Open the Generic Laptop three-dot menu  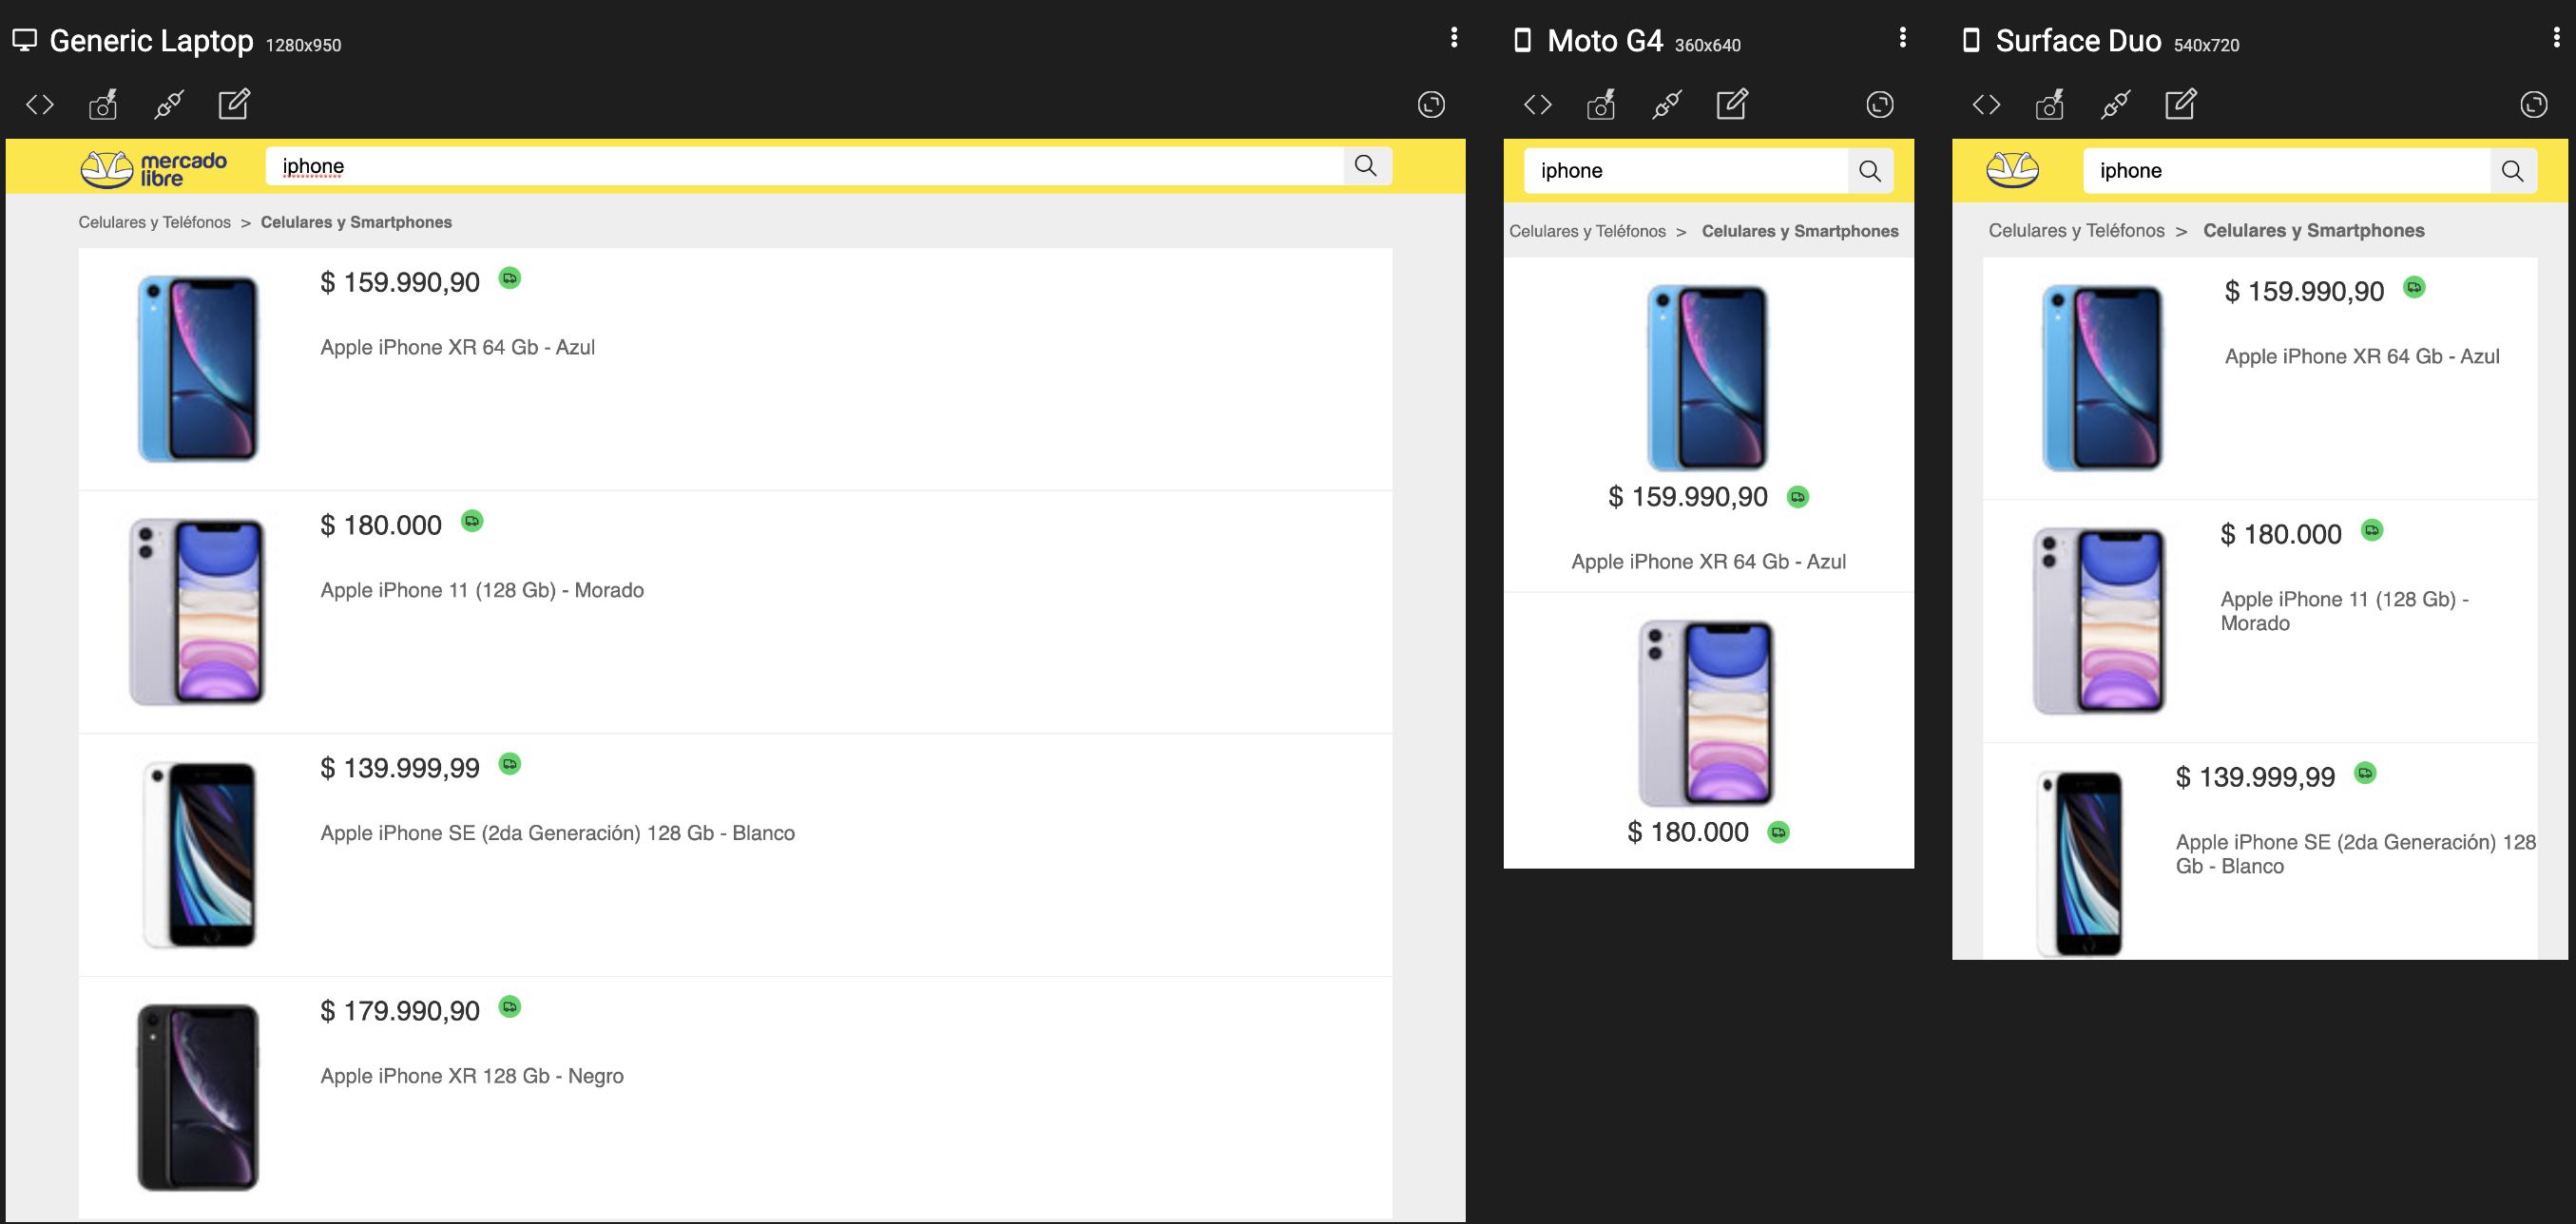click(1454, 38)
